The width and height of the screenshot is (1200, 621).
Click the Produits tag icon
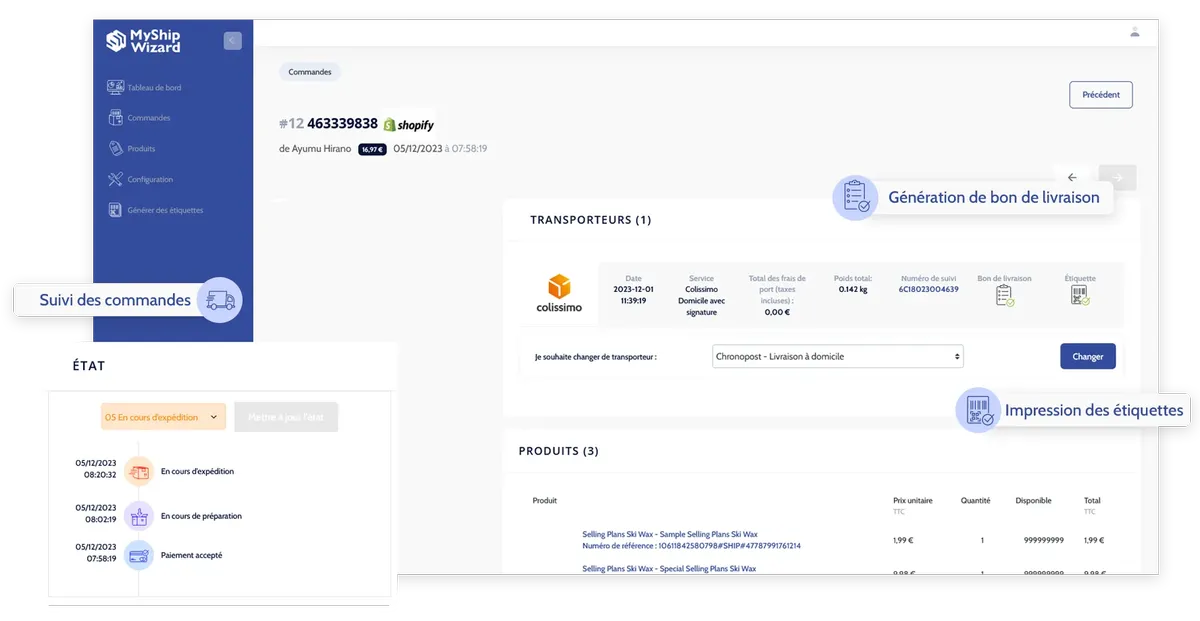pyautogui.click(x=115, y=149)
